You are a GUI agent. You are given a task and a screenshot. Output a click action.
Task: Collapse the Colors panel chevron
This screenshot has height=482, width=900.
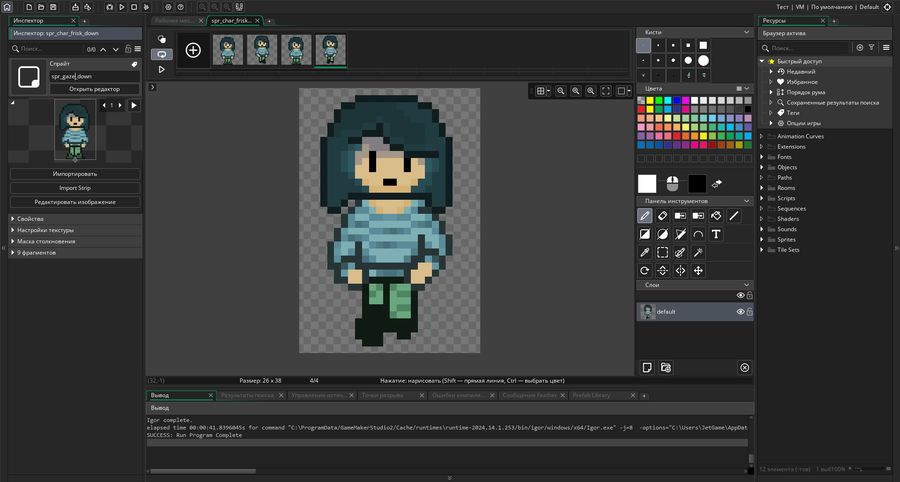point(746,89)
